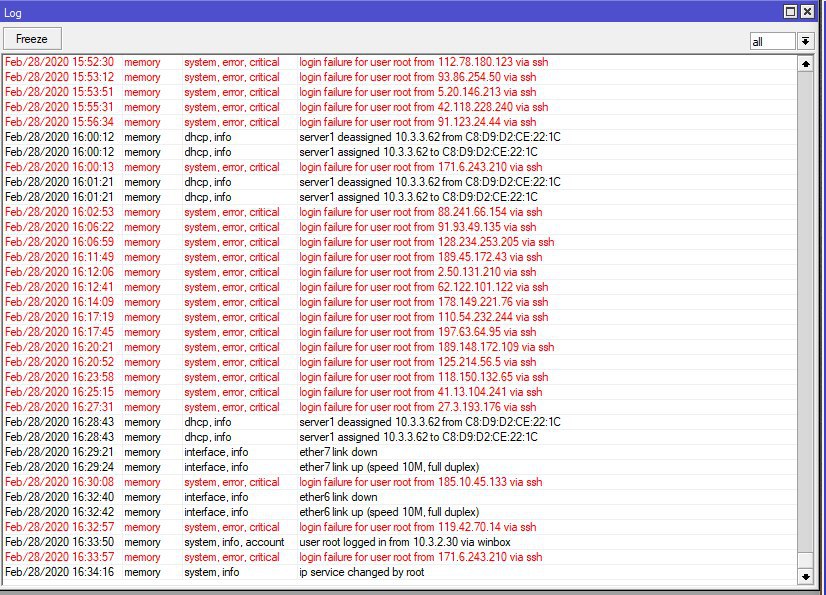Select log entry from 112.78.180.123

tap(400, 62)
